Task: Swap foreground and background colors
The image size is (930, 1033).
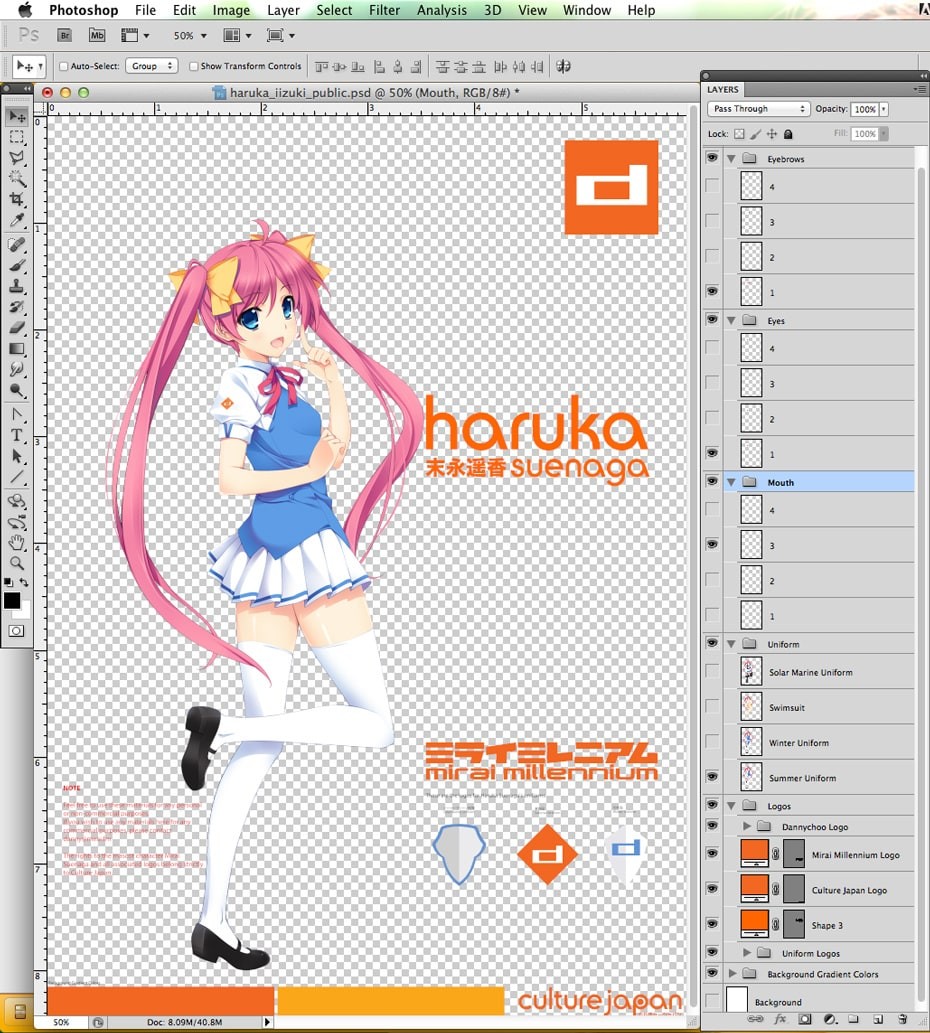Action: pyautogui.click(x=24, y=582)
